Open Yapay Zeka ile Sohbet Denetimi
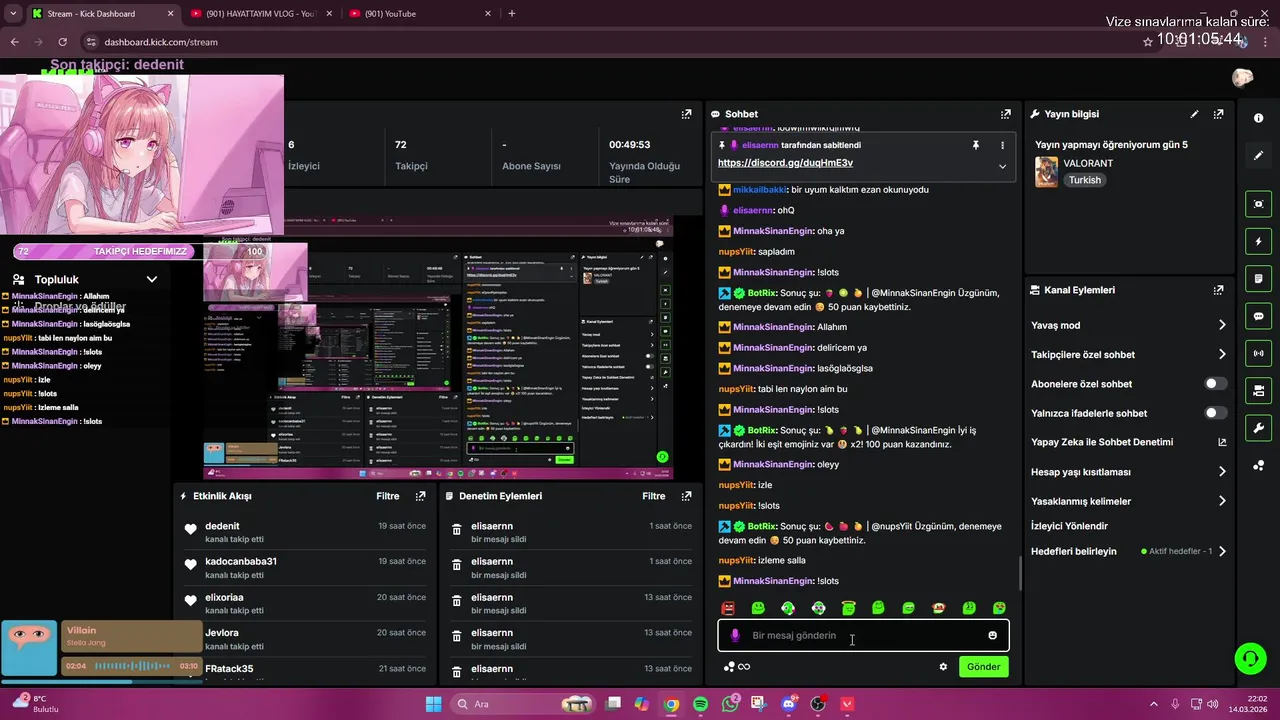Image resolution: width=1280 pixels, height=720 pixels. [1128, 442]
